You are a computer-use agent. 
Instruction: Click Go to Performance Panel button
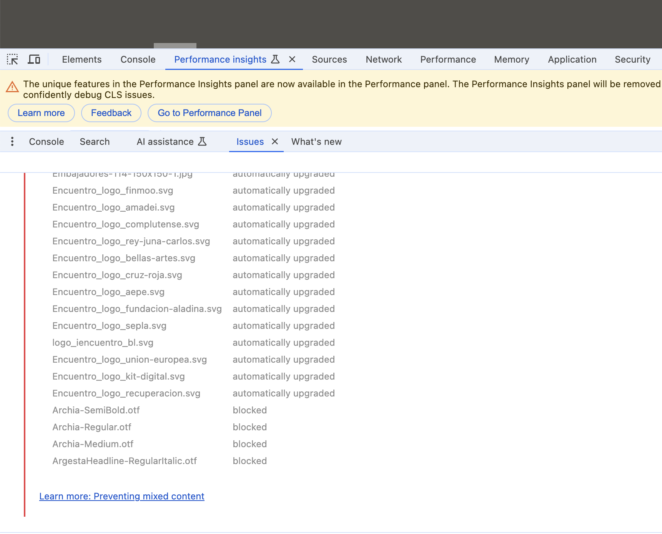209,113
